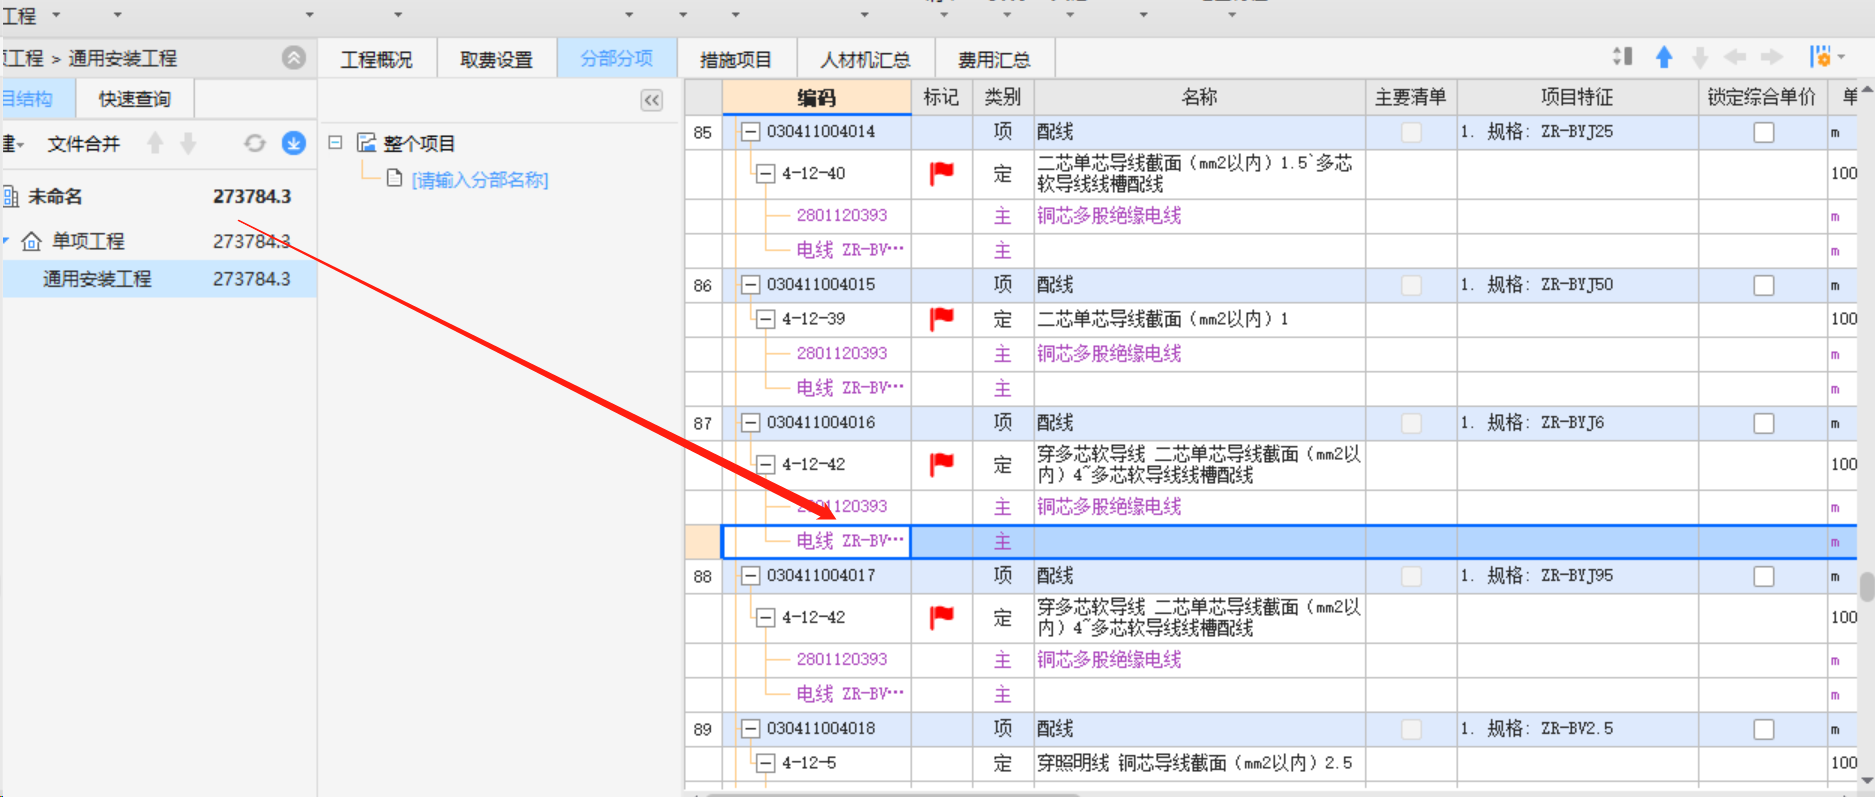Image resolution: width=1875 pixels, height=797 pixels.
Task: Collapse quota 4-12-5
Action: (765, 763)
